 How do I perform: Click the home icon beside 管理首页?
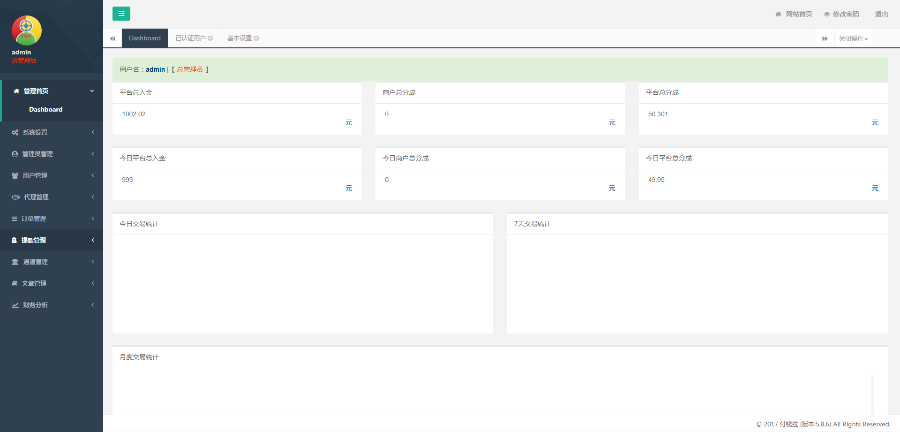point(15,90)
